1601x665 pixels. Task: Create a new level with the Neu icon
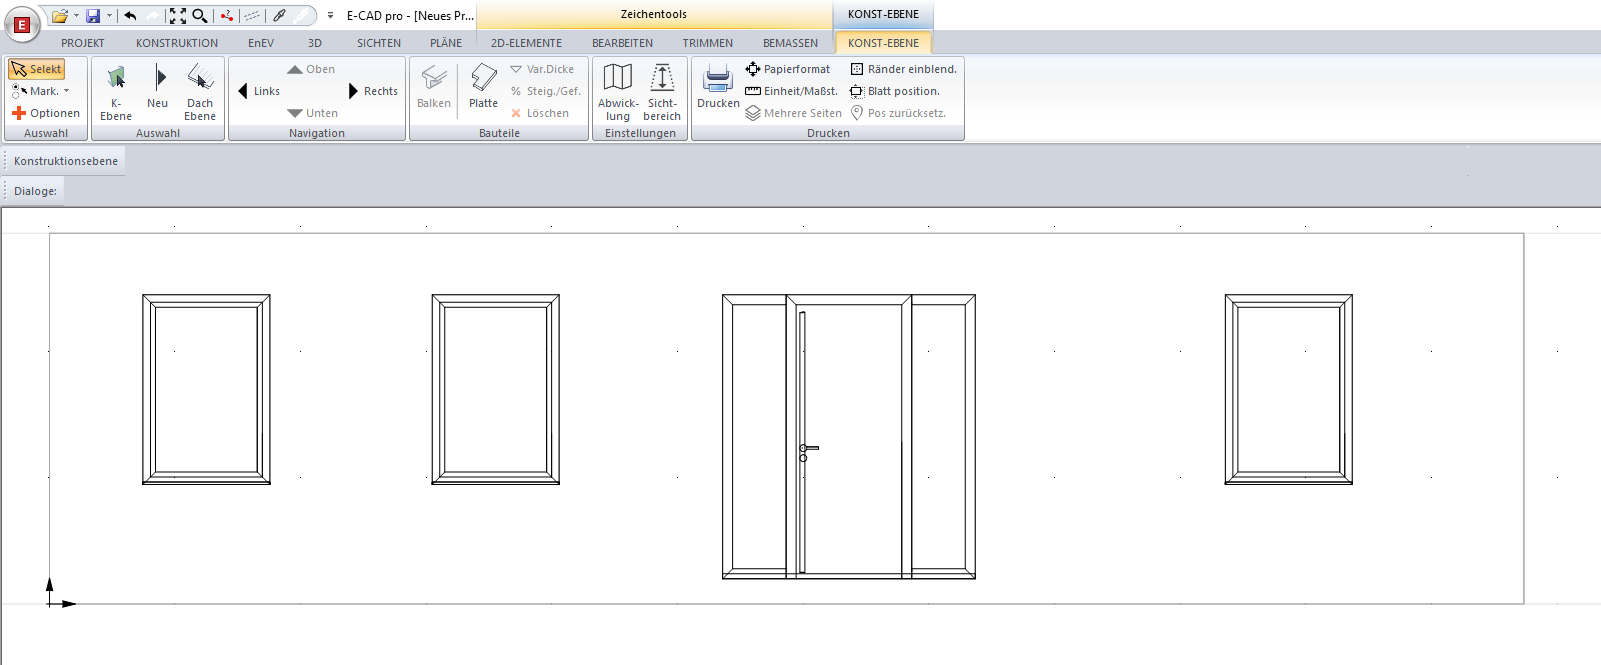point(158,87)
